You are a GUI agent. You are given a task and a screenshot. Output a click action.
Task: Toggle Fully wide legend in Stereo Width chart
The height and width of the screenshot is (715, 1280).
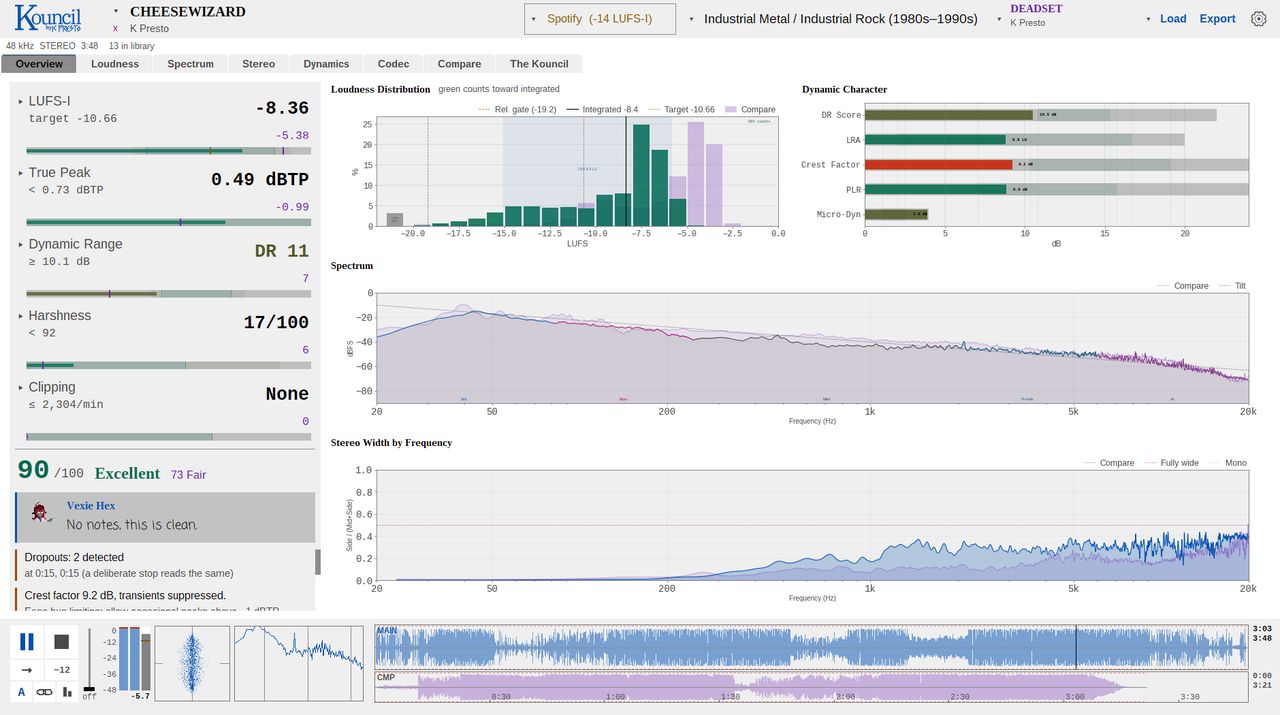coord(1170,463)
